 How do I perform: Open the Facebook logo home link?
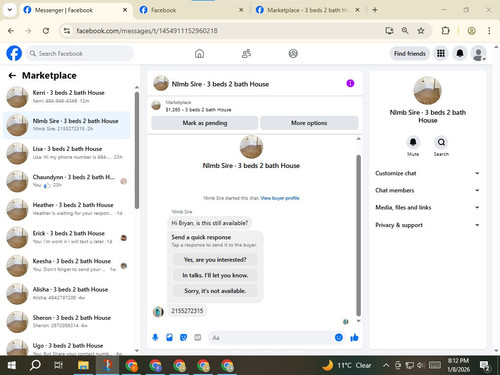pos(14,53)
